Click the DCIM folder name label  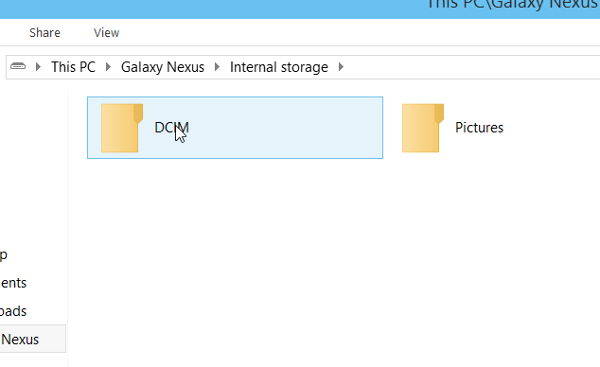[x=171, y=127]
